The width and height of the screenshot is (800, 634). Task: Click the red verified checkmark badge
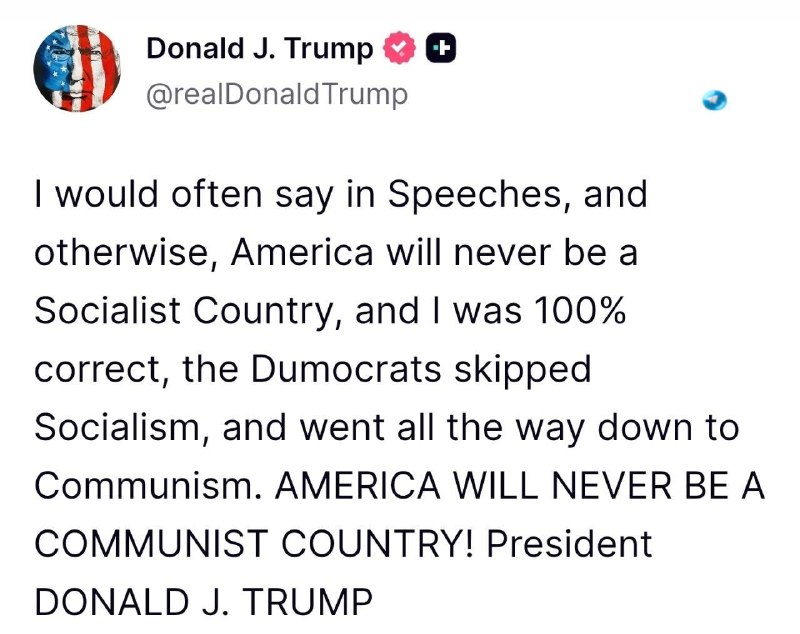[399, 47]
